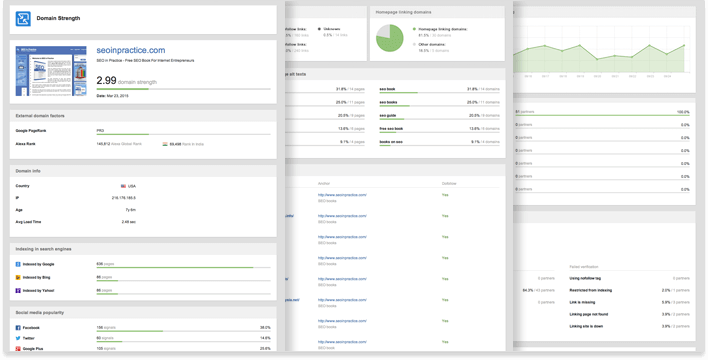Click the 2.99 domain strength progress bar

[183, 89]
